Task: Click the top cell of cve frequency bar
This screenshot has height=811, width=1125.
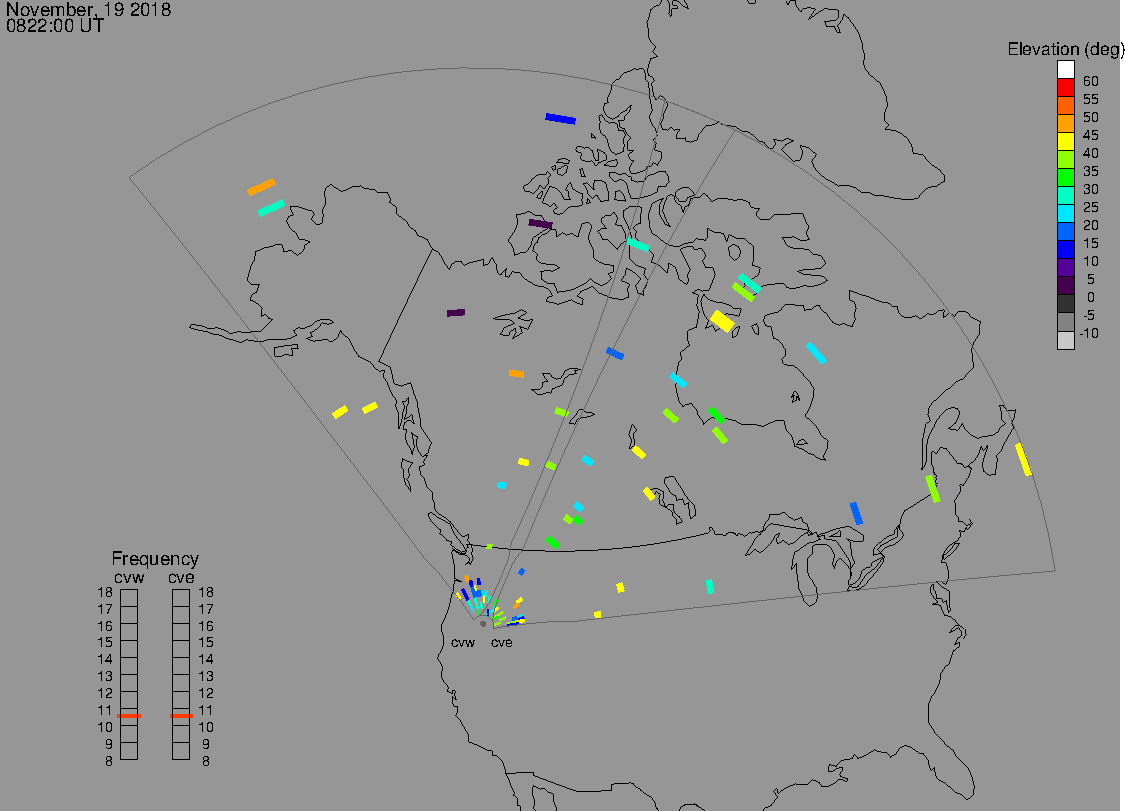Action: point(182,598)
